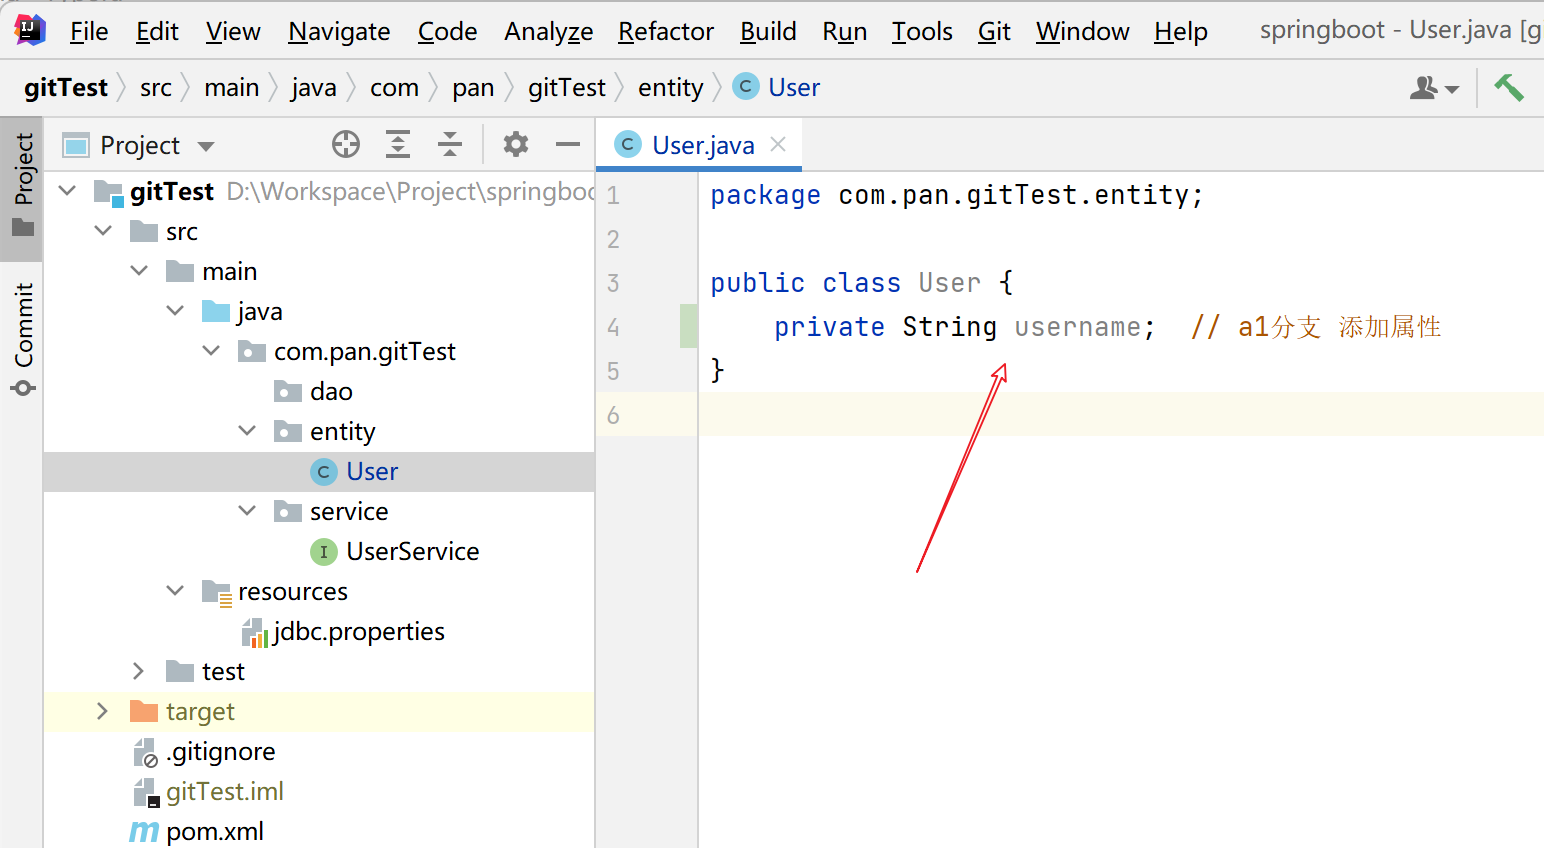
Task: Select UserService interface in project tree
Action: click(x=412, y=551)
